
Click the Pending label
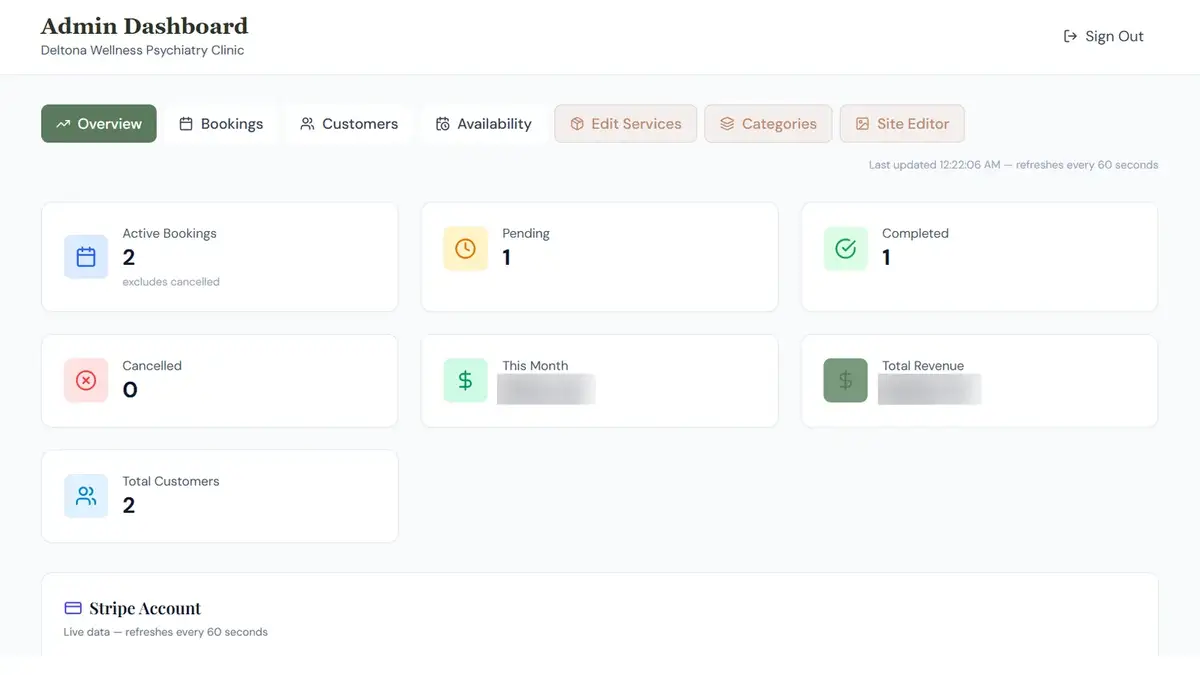pyautogui.click(x=526, y=233)
